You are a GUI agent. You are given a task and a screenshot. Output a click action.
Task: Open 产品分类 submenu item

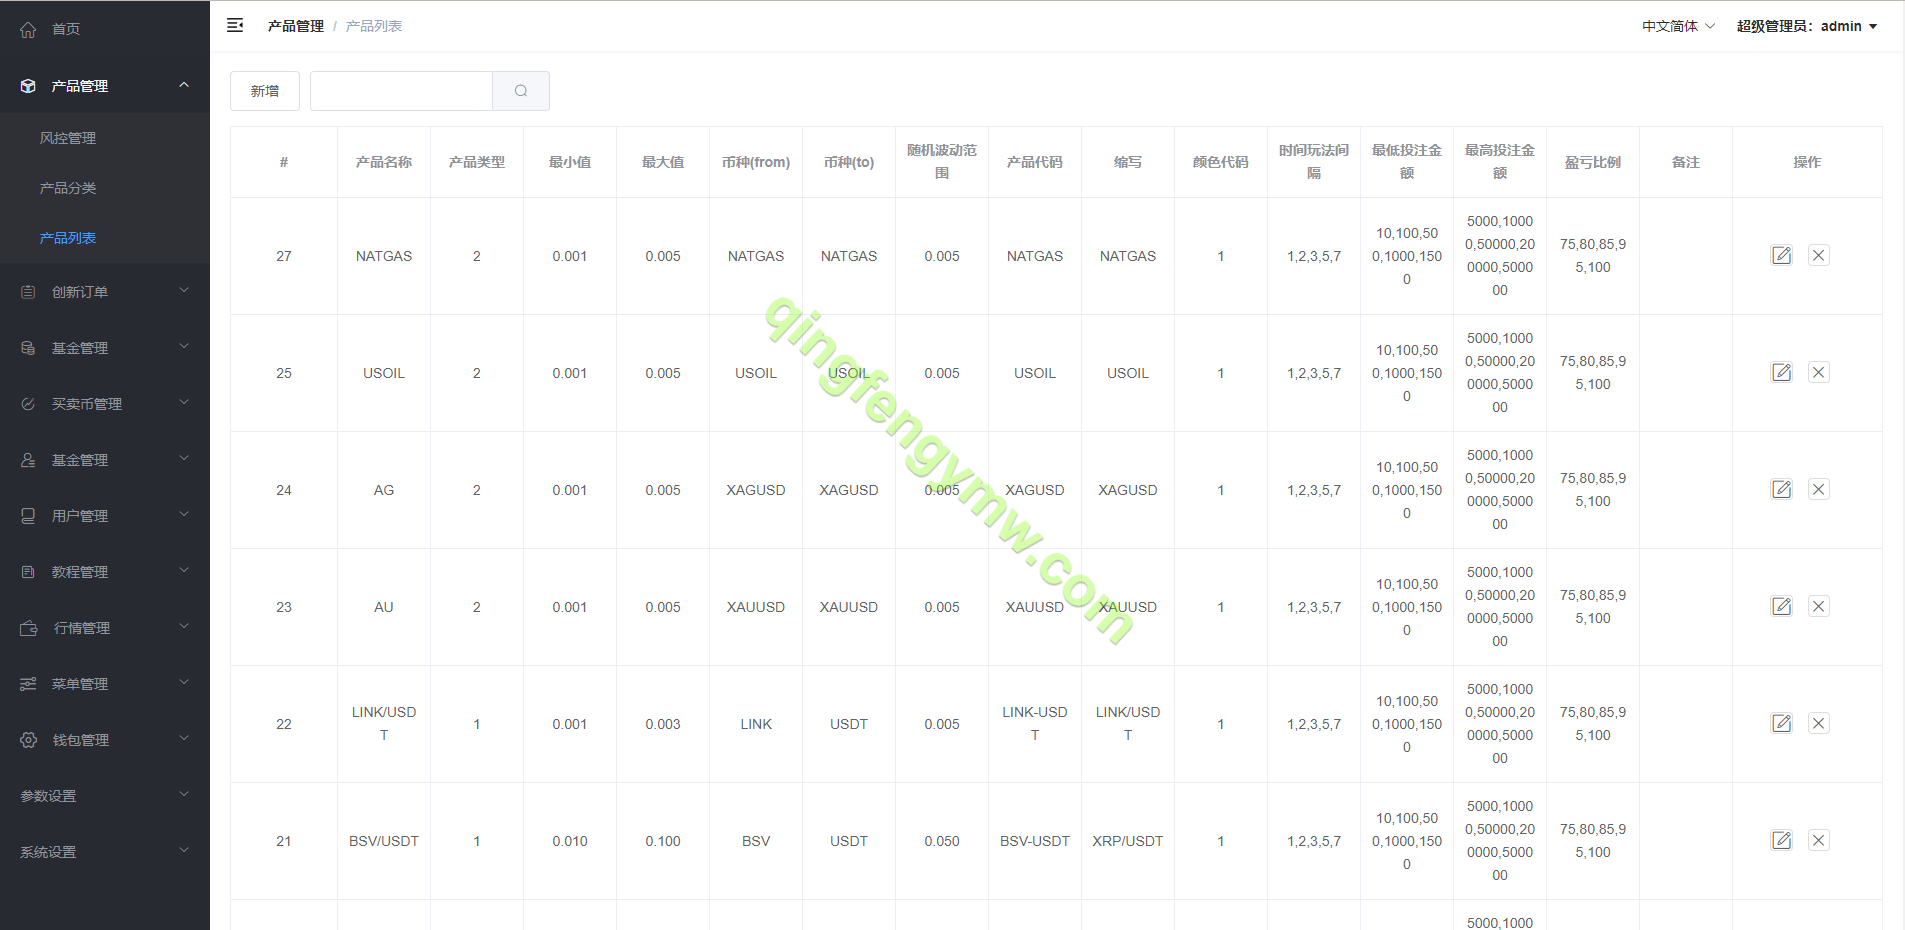(105, 188)
